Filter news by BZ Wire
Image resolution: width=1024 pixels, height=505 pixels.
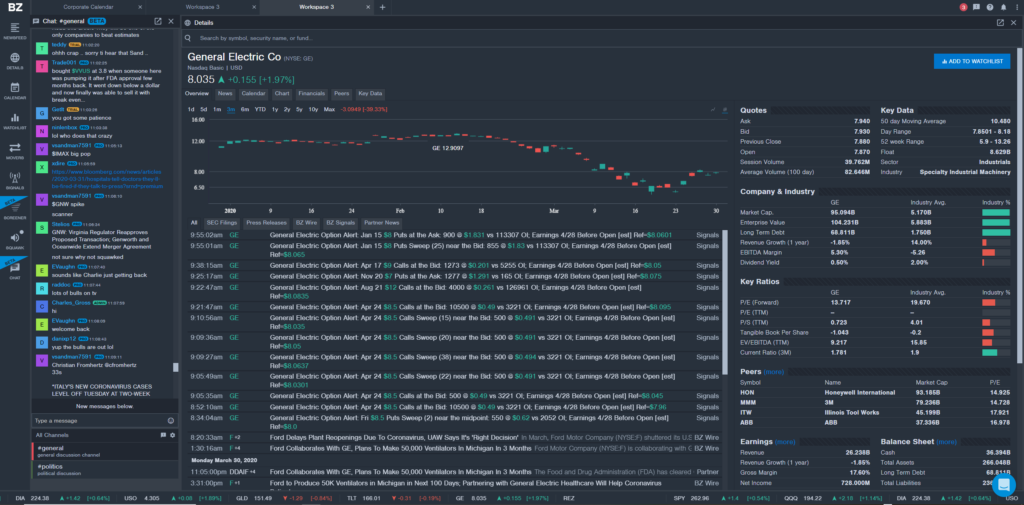(306, 223)
